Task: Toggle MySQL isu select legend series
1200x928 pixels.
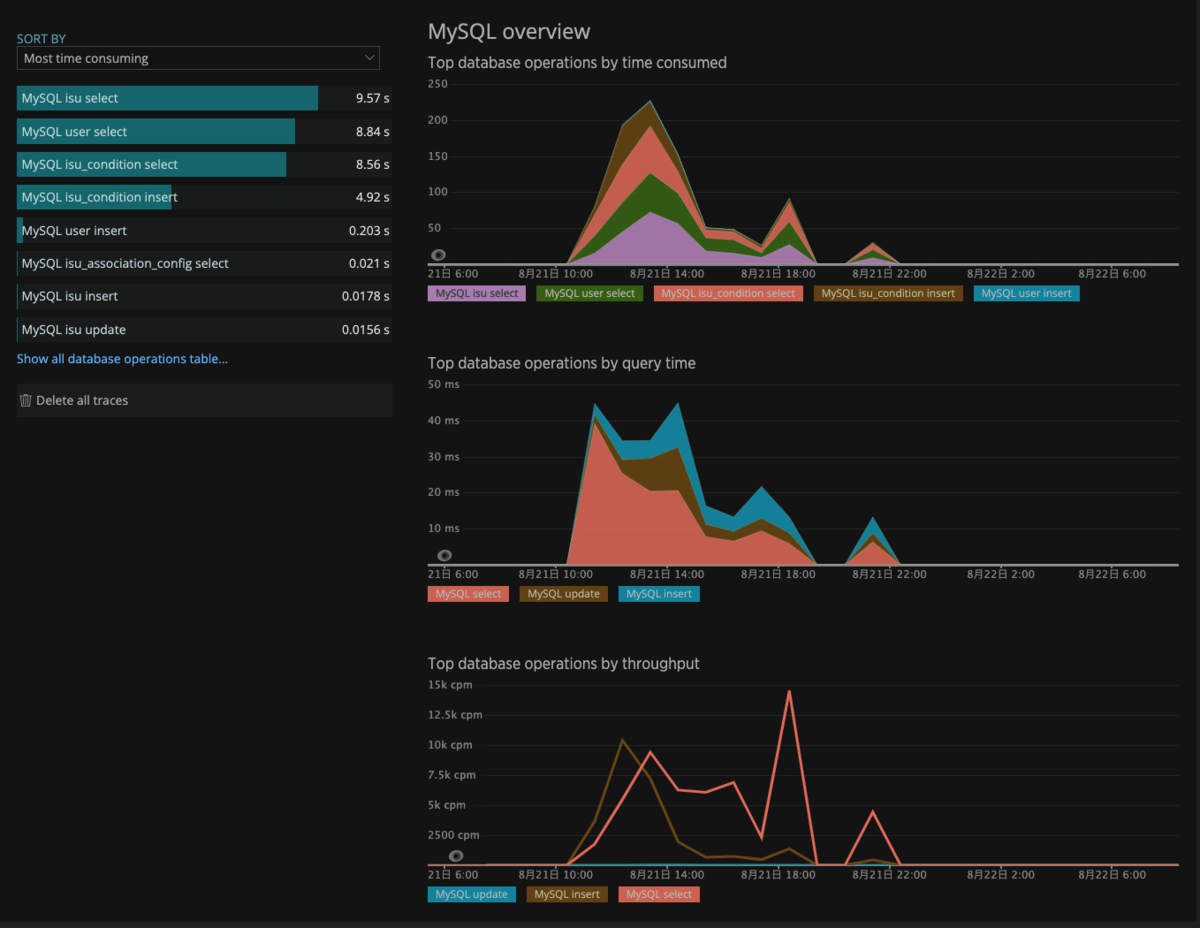Action: click(477, 294)
